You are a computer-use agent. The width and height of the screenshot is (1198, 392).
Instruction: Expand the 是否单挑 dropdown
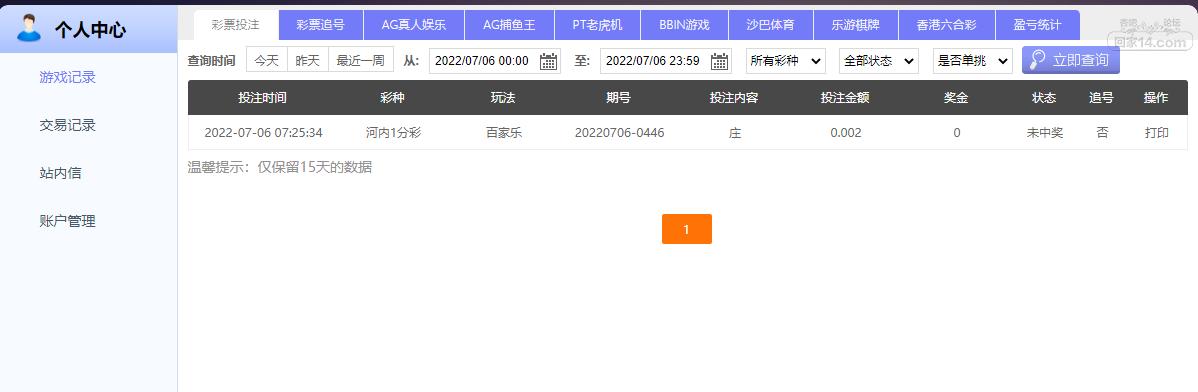(x=973, y=60)
